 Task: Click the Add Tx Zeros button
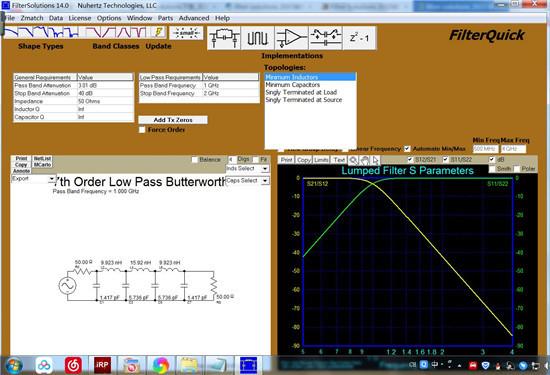tap(173, 120)
